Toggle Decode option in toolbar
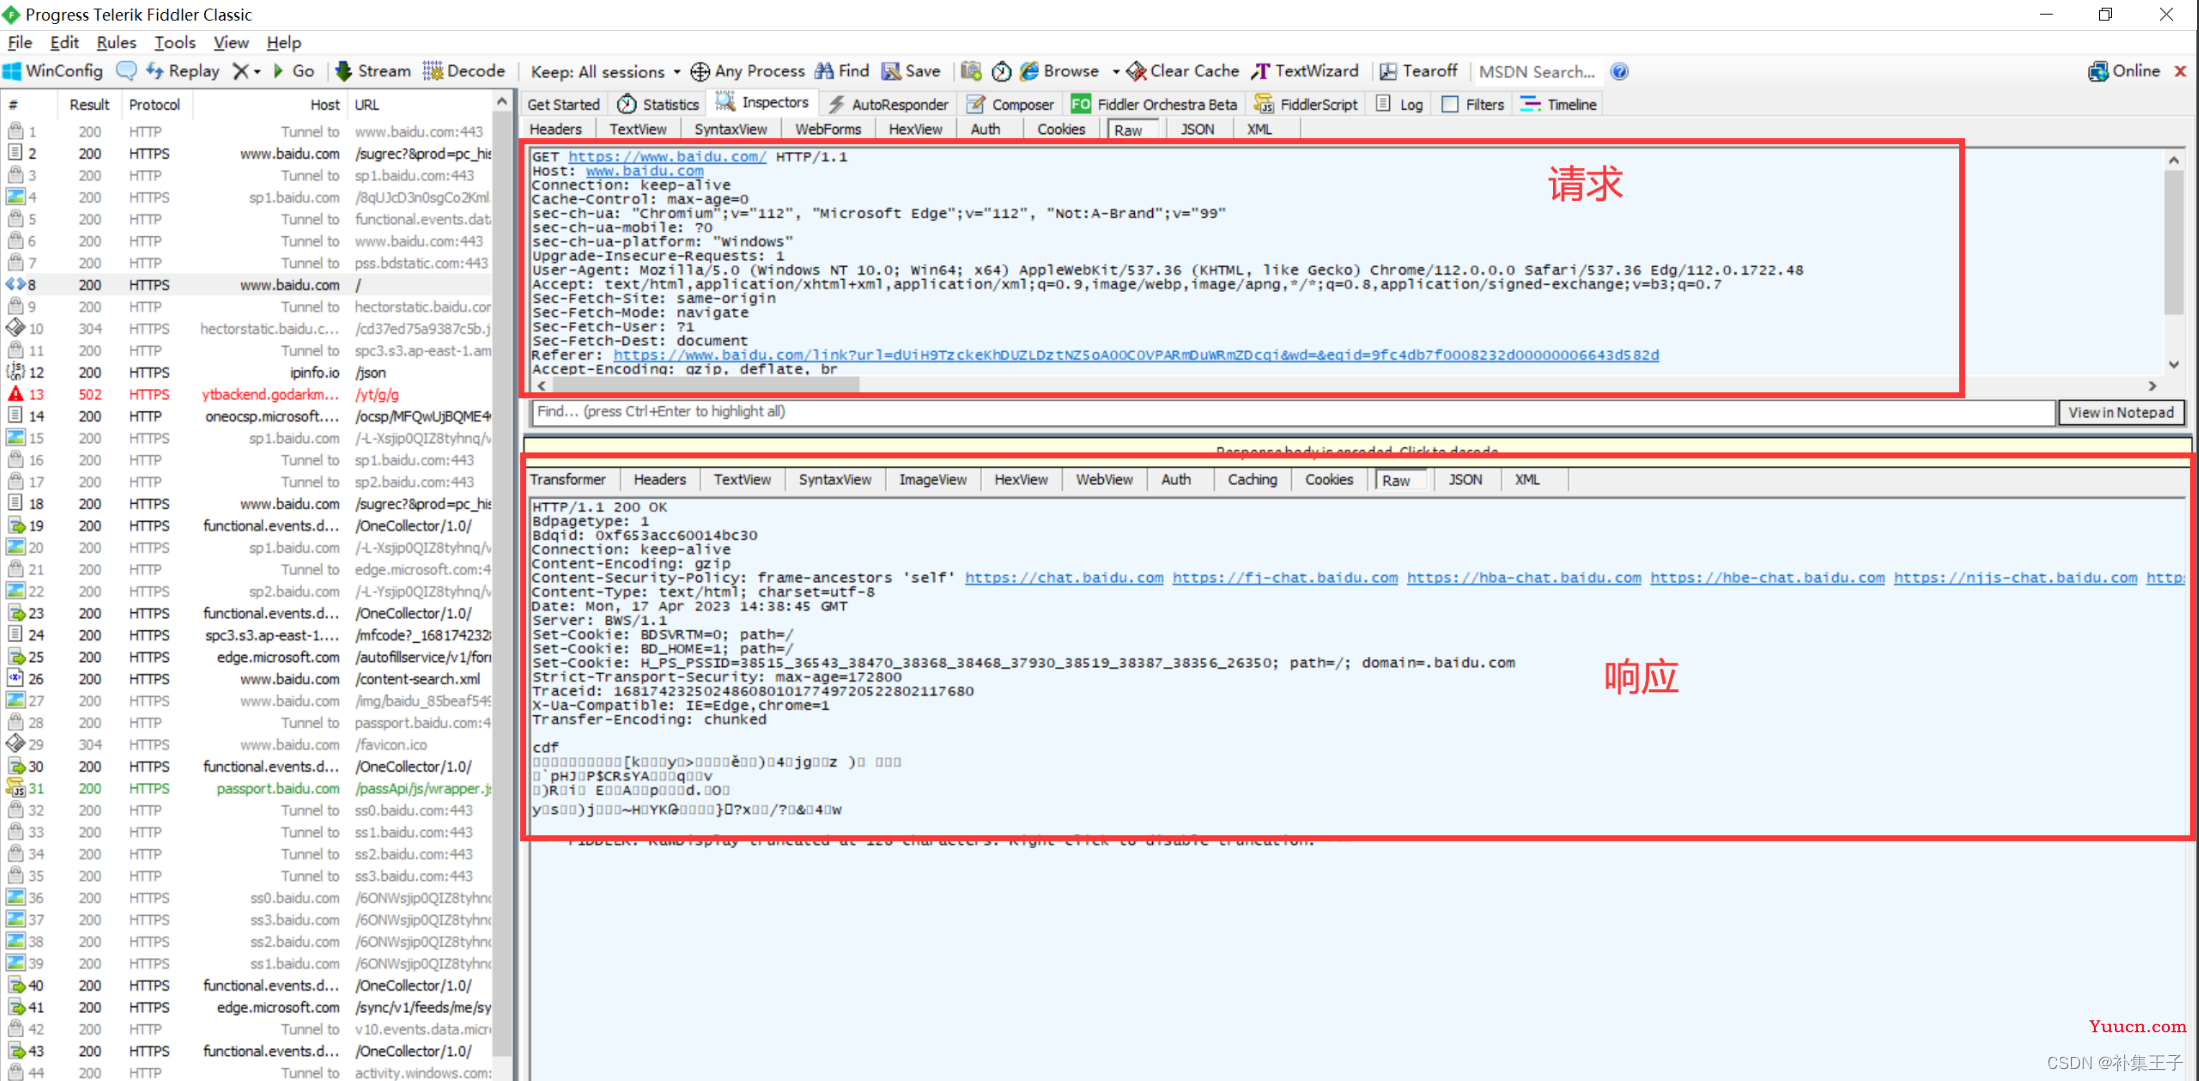 point(464,71)
